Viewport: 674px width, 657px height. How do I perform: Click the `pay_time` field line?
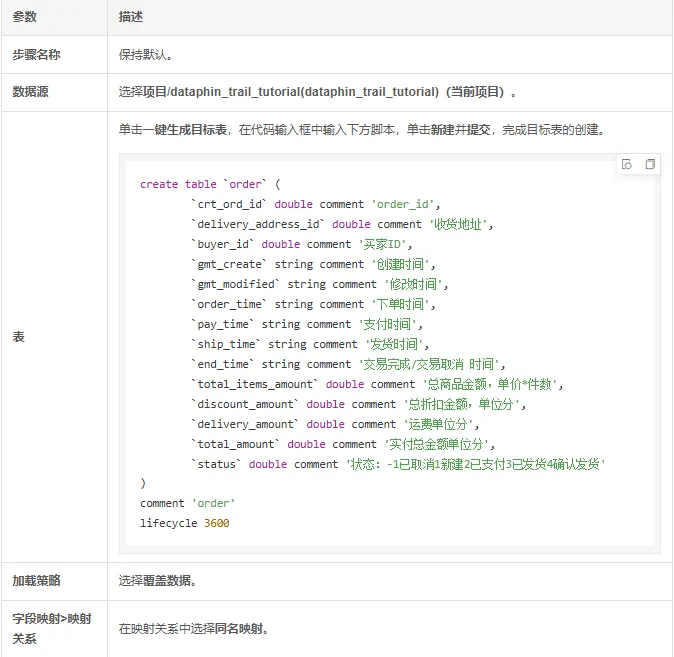pyautogui.click(x=307, y=324)
